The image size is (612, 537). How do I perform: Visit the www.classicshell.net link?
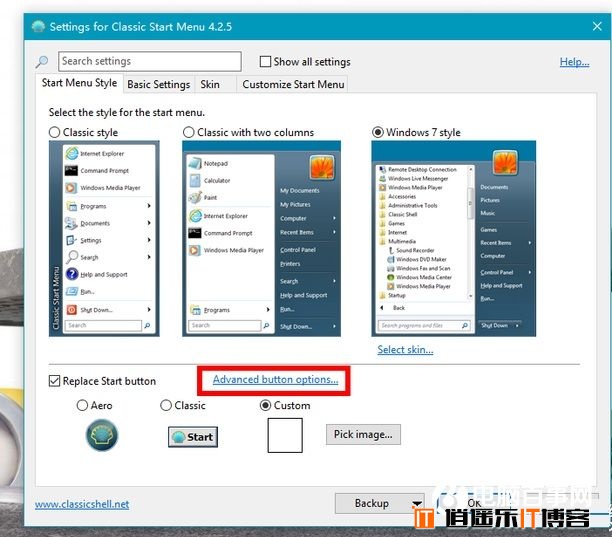click(82, 504)
